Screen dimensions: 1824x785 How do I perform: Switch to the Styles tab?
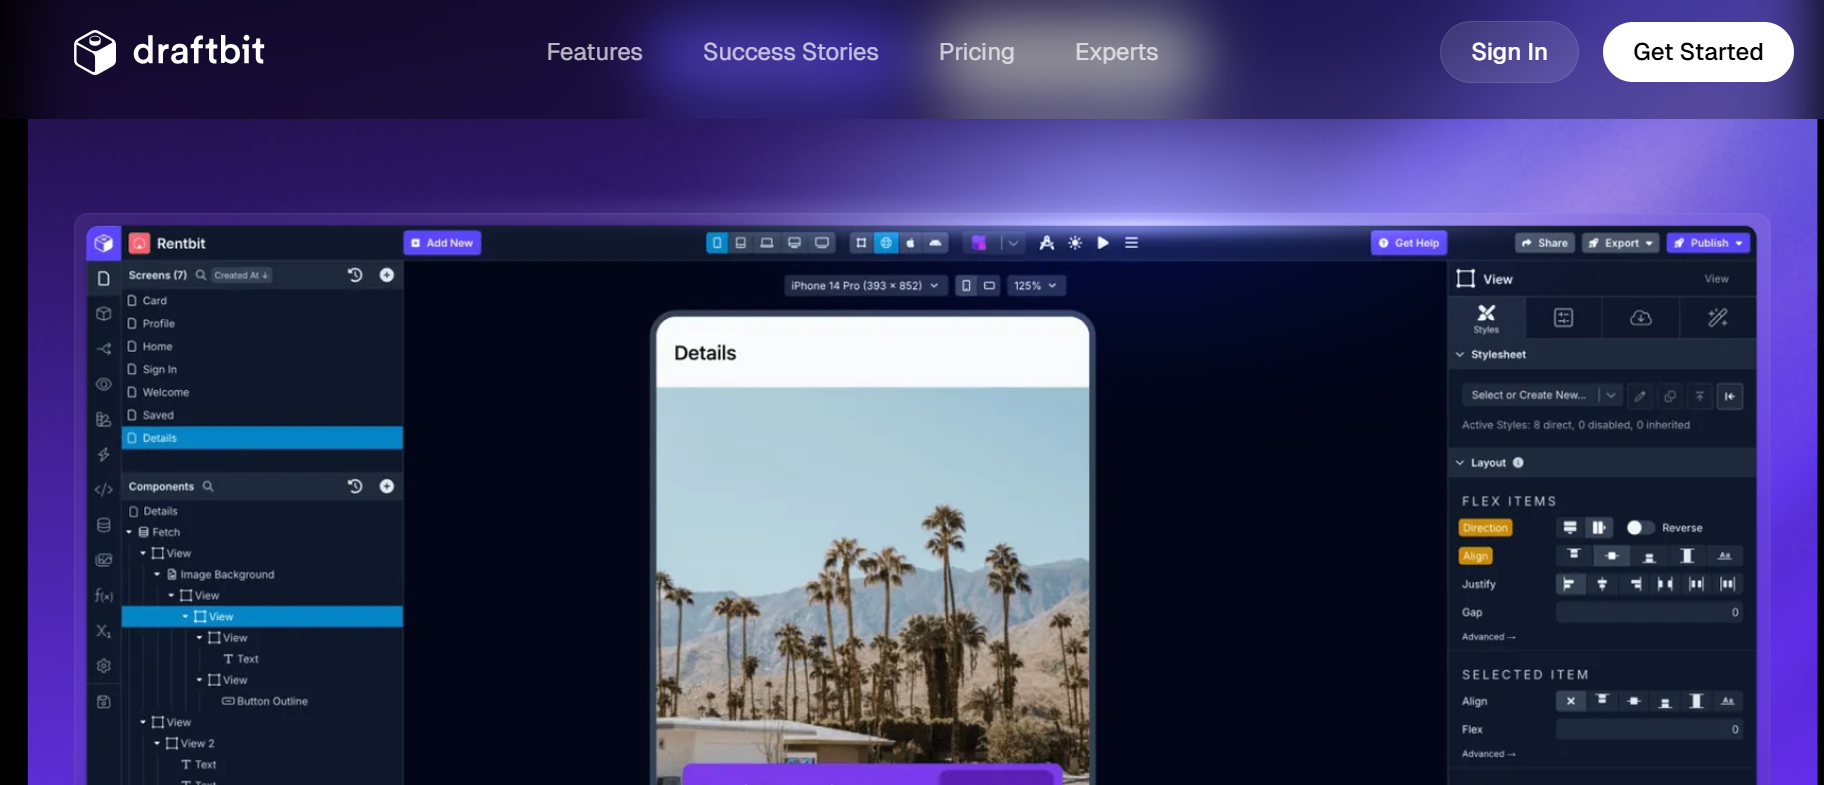1486,318
